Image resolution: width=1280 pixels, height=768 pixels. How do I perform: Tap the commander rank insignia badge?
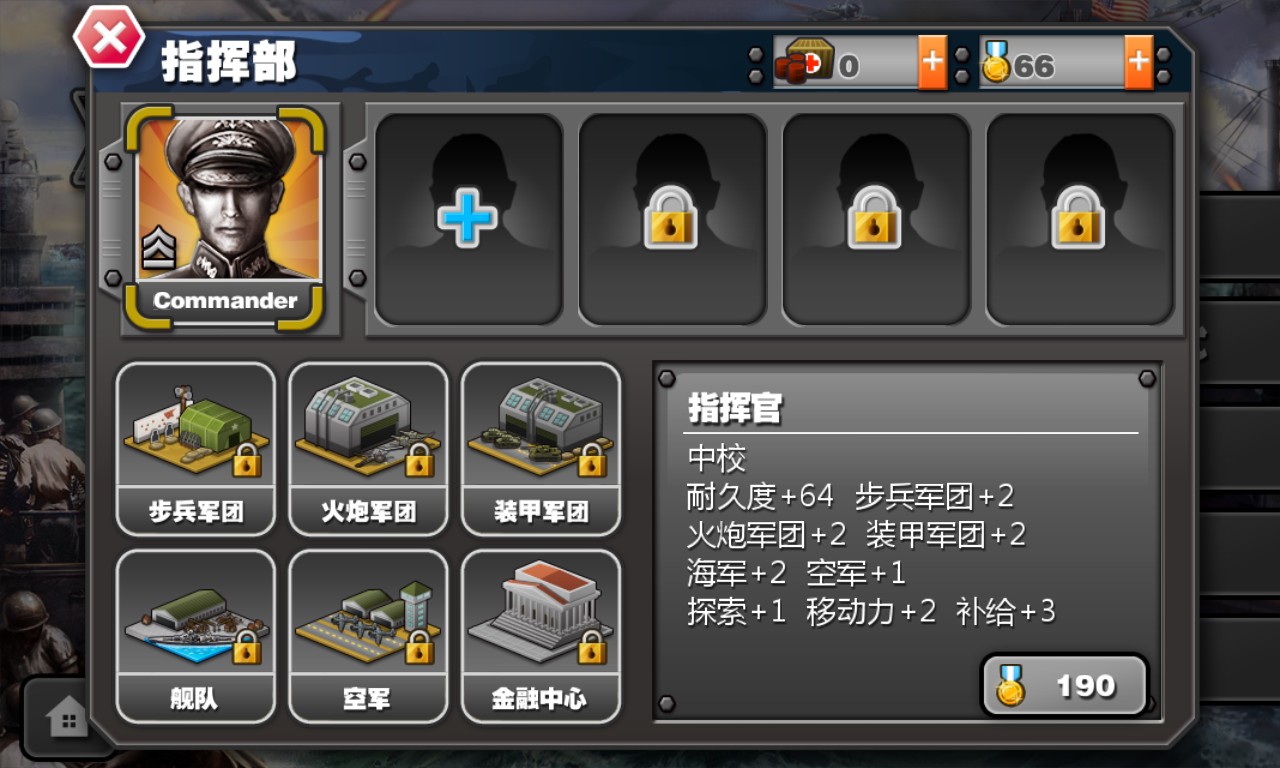pyautogui.click(x=158, y=249)
